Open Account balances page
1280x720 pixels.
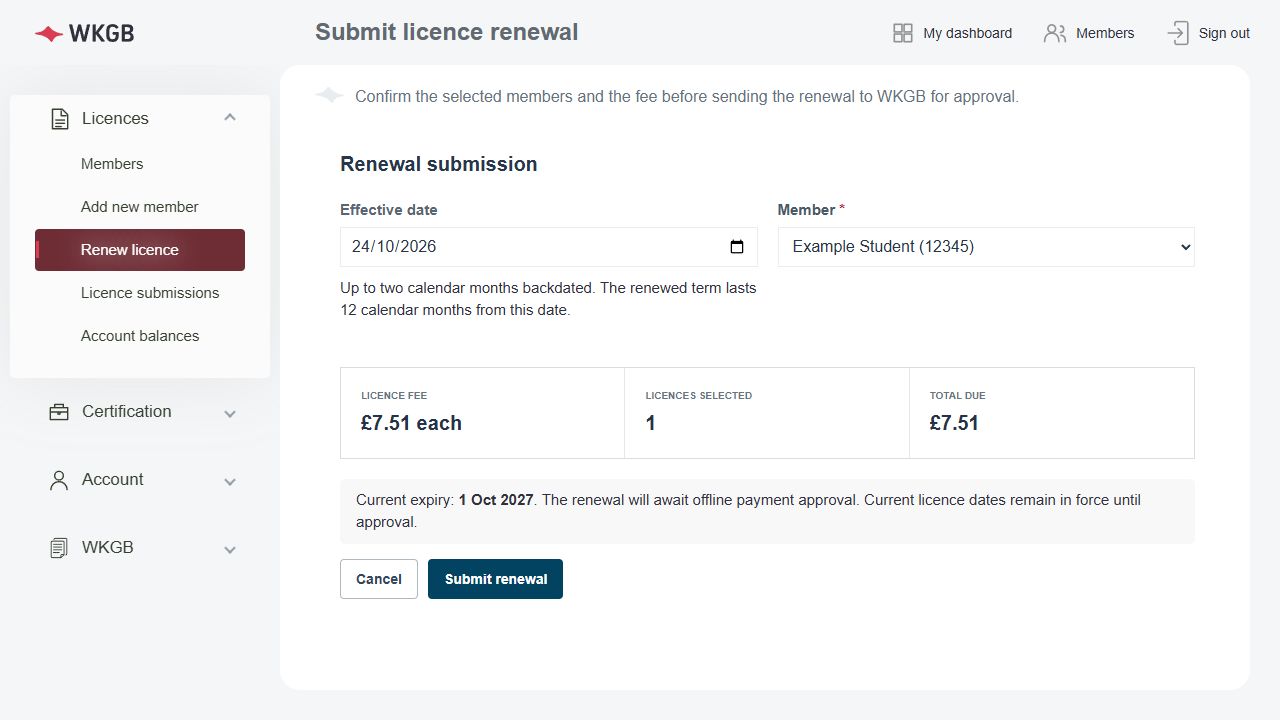click(x=140, y=336)
